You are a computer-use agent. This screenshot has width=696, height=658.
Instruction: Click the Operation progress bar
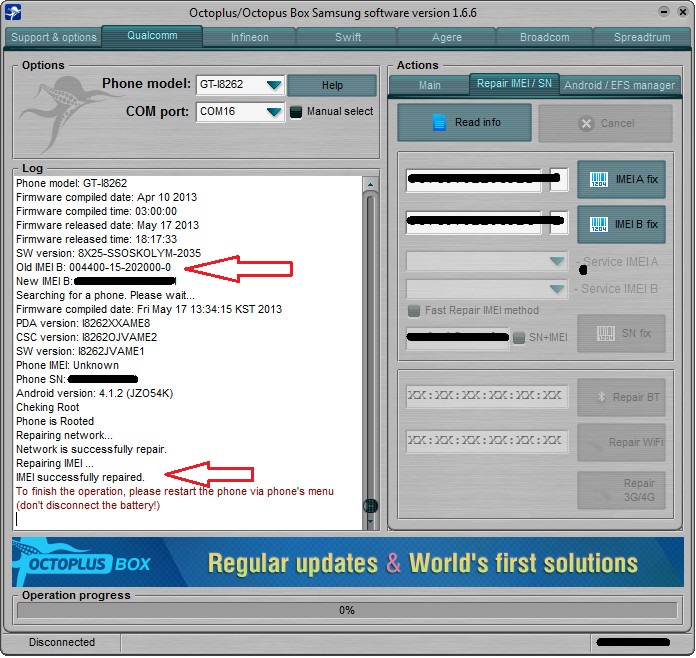(x=347, y=610)
